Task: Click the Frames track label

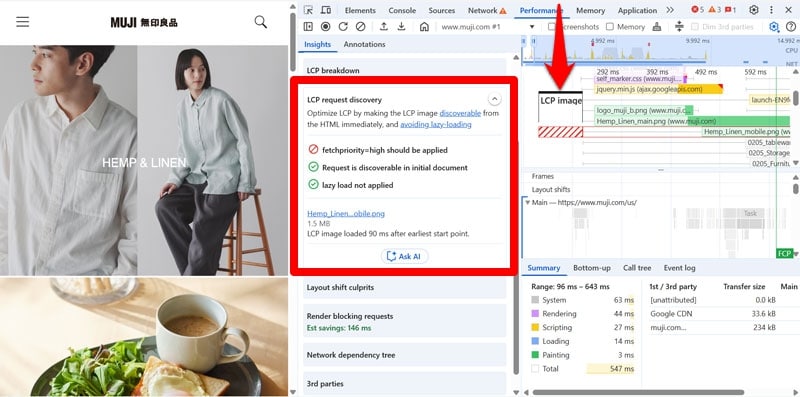Action: click(x=542, y=176)
